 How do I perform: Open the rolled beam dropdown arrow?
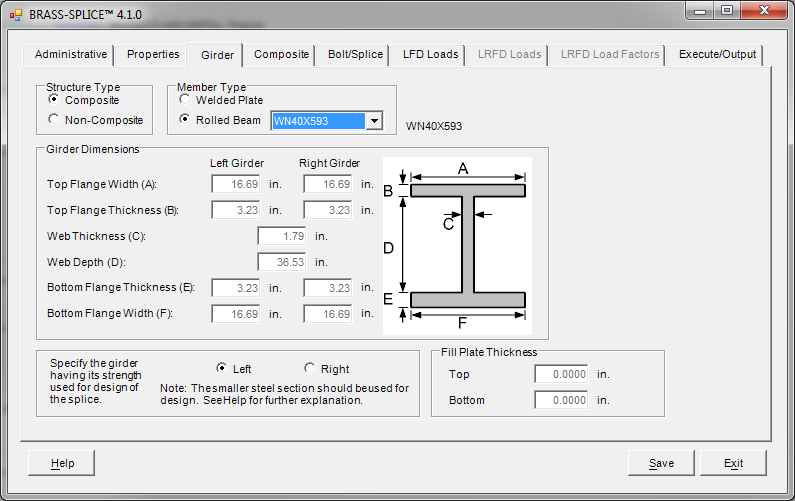pos(374,121)
